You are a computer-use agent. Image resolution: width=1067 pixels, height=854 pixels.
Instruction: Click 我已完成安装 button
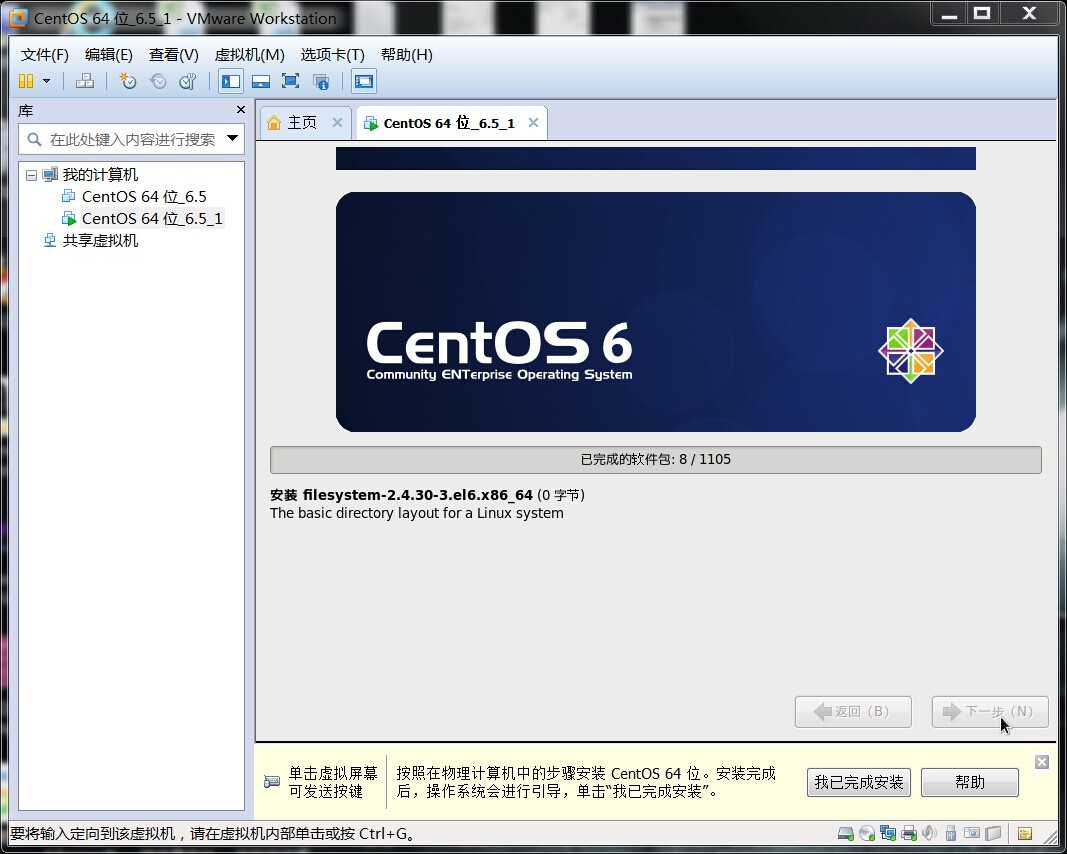tap(859, 783)
